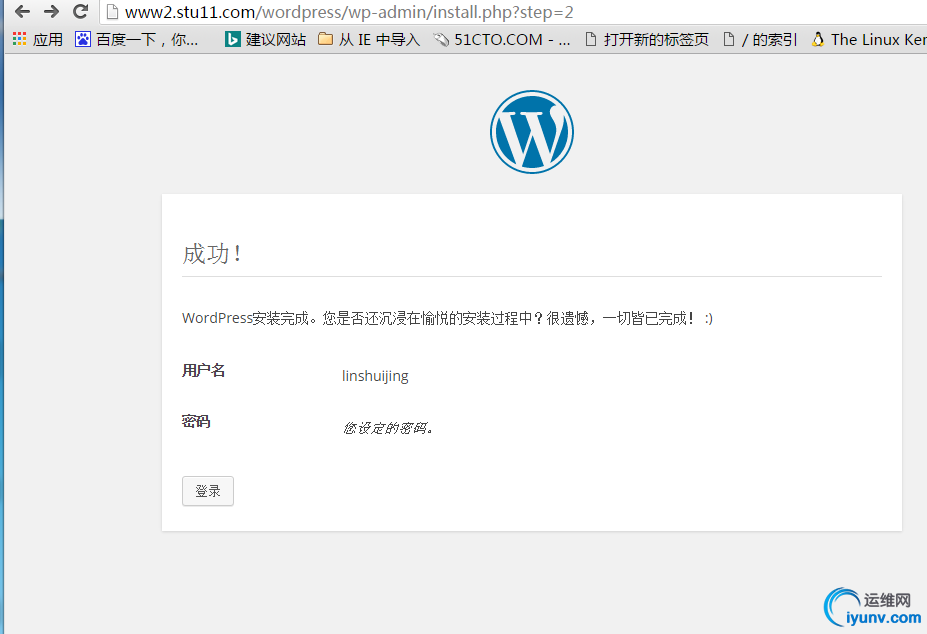
Task: Click the 您设定的密码 text
Action: [x=388, y=428]
